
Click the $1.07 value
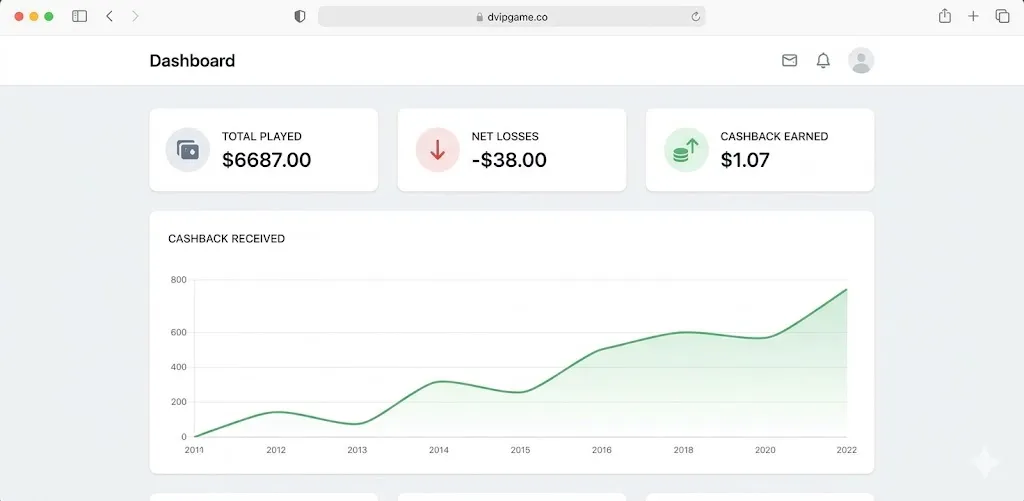point(745,160)
